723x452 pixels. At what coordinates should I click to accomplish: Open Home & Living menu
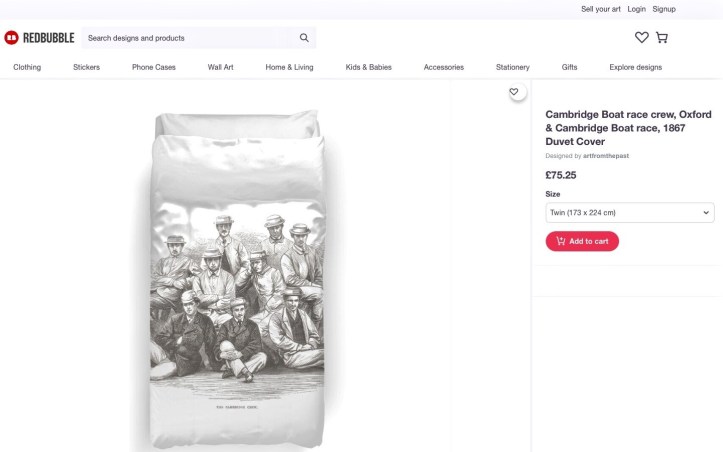tap(289, 67)
